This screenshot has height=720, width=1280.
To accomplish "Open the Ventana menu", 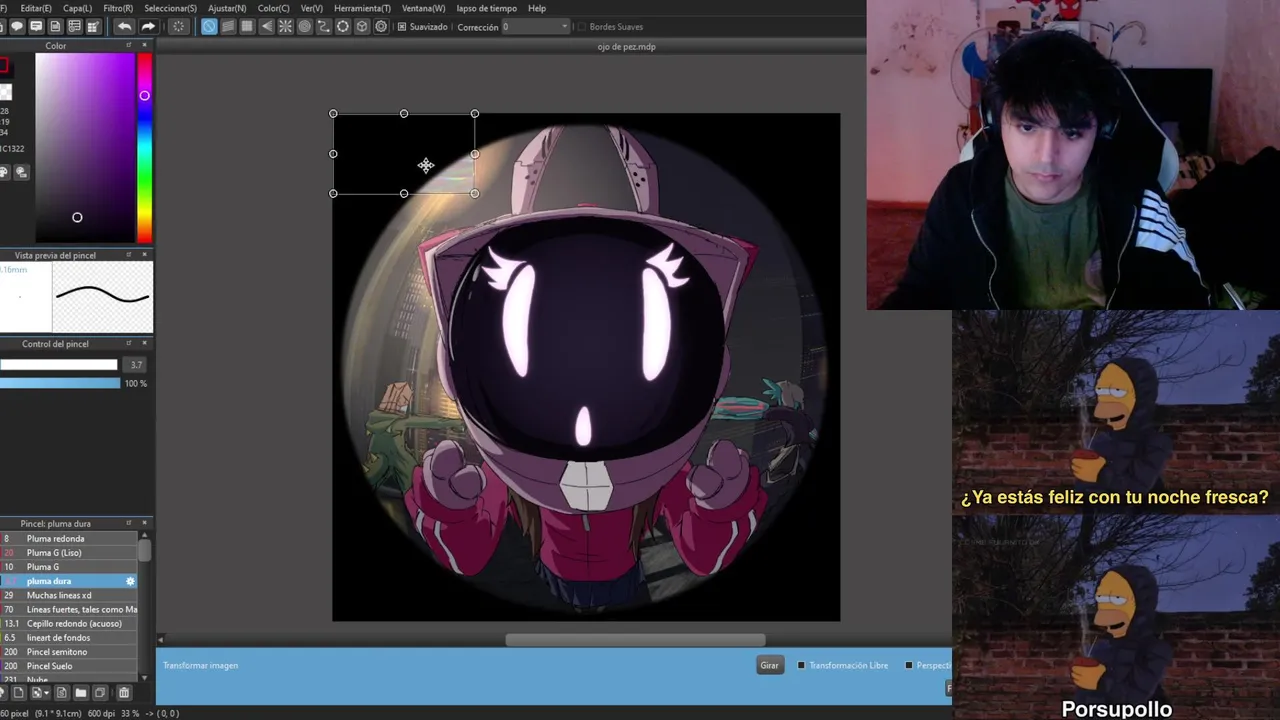I will coord(424,8).
